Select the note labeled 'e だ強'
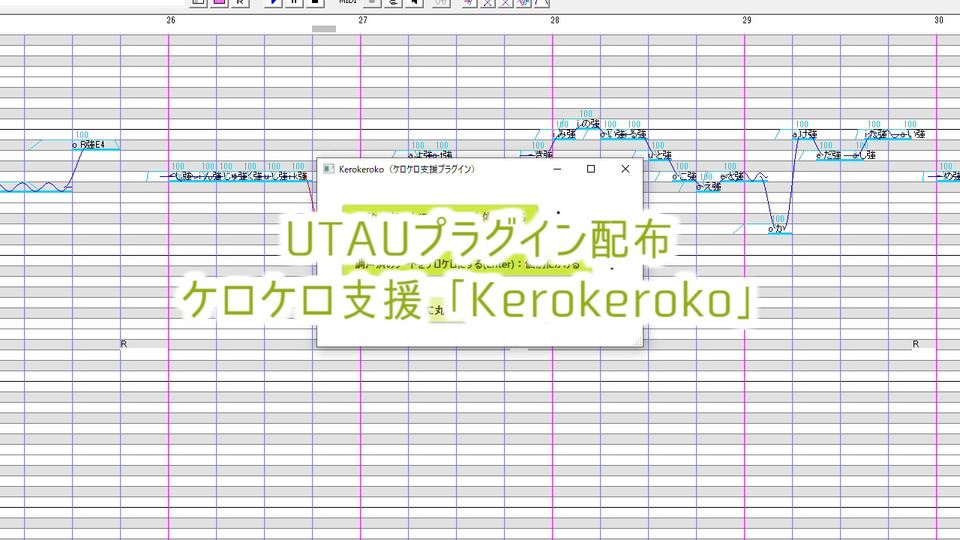This screenshot has width=960, height=540. [x=828, y=156]
